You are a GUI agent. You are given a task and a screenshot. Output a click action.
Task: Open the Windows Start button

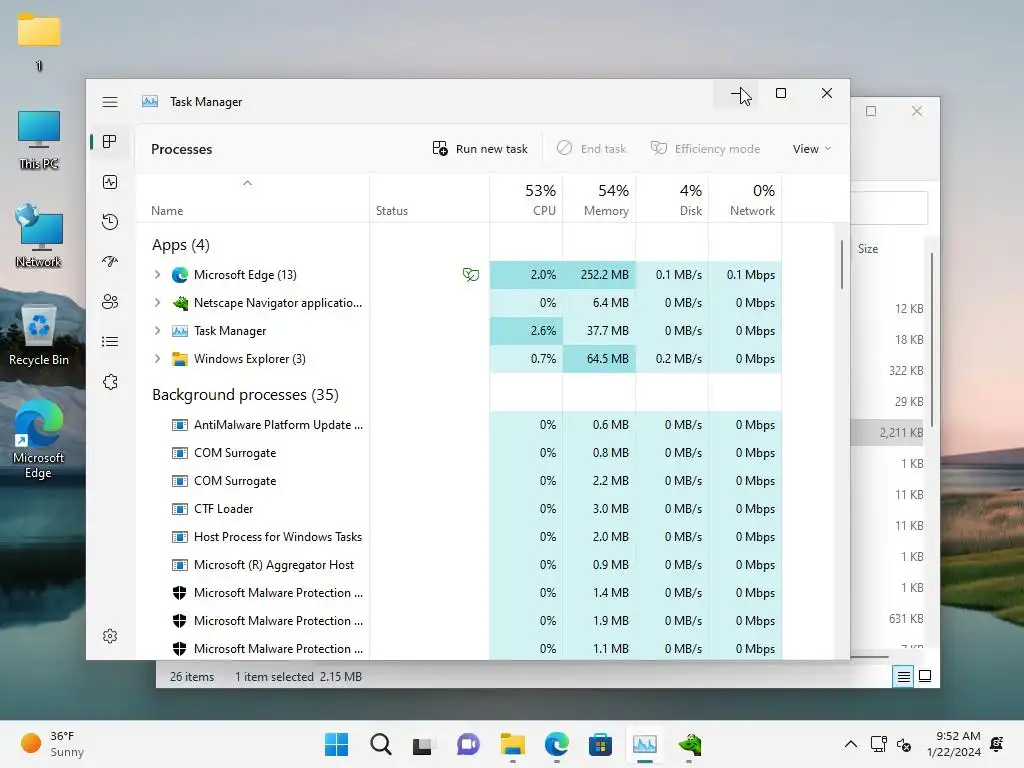(336, 744)
